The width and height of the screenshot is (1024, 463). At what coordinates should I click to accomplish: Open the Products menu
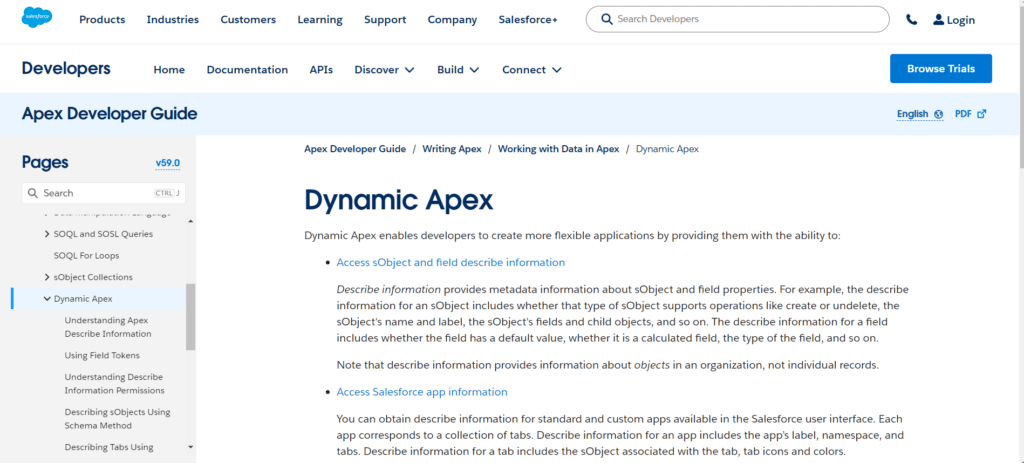(x=102, y=20)
